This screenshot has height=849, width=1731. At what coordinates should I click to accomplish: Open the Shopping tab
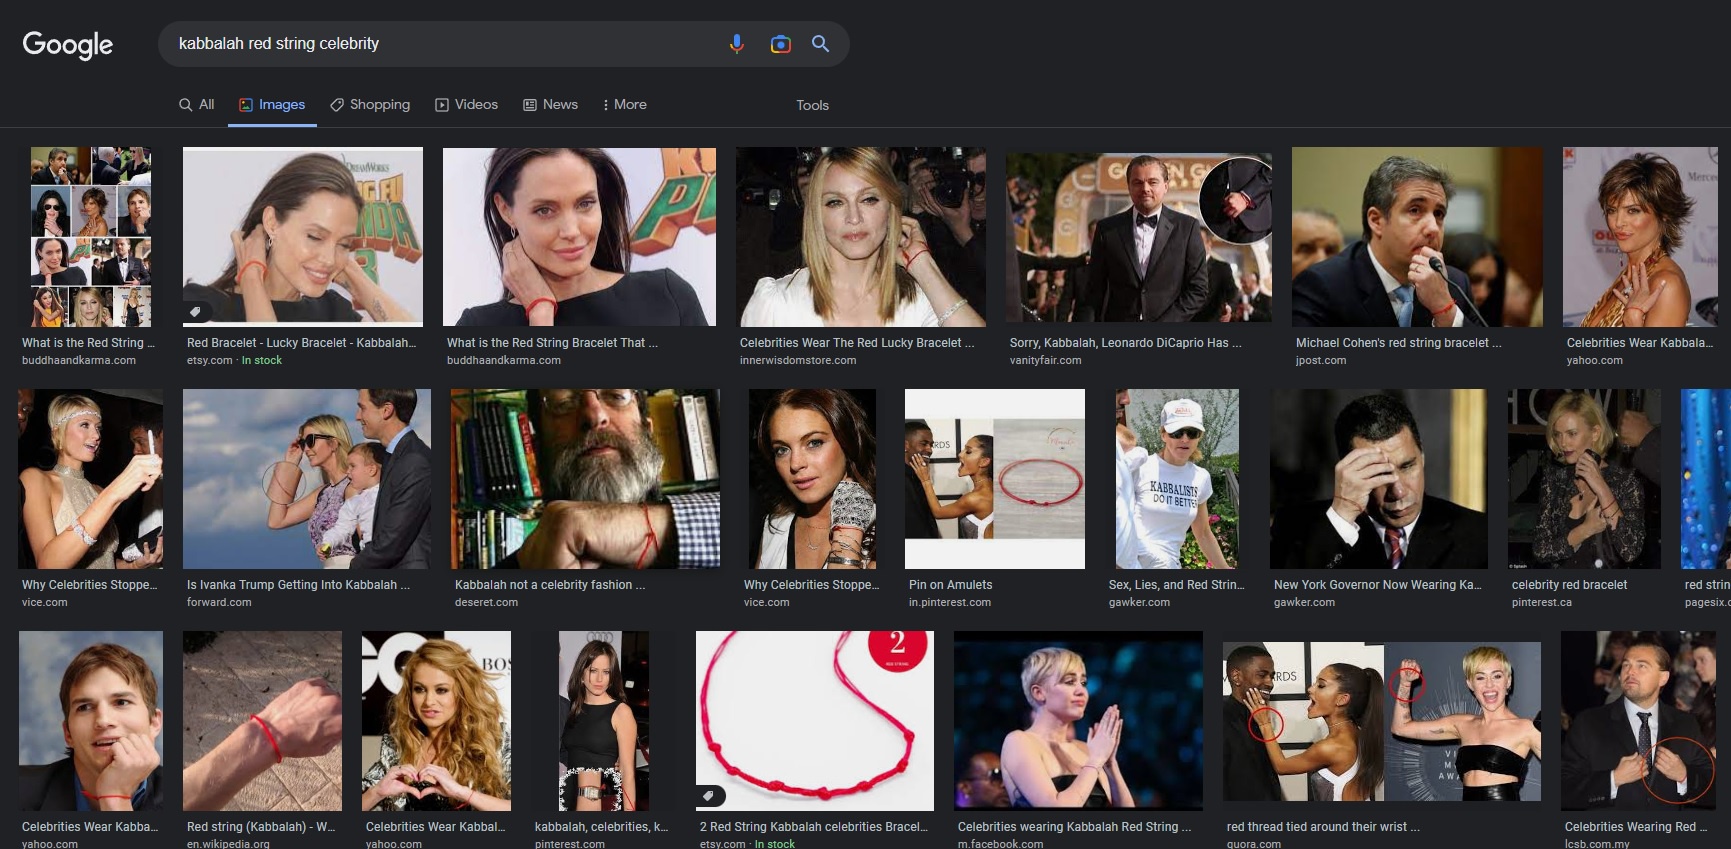370,104
